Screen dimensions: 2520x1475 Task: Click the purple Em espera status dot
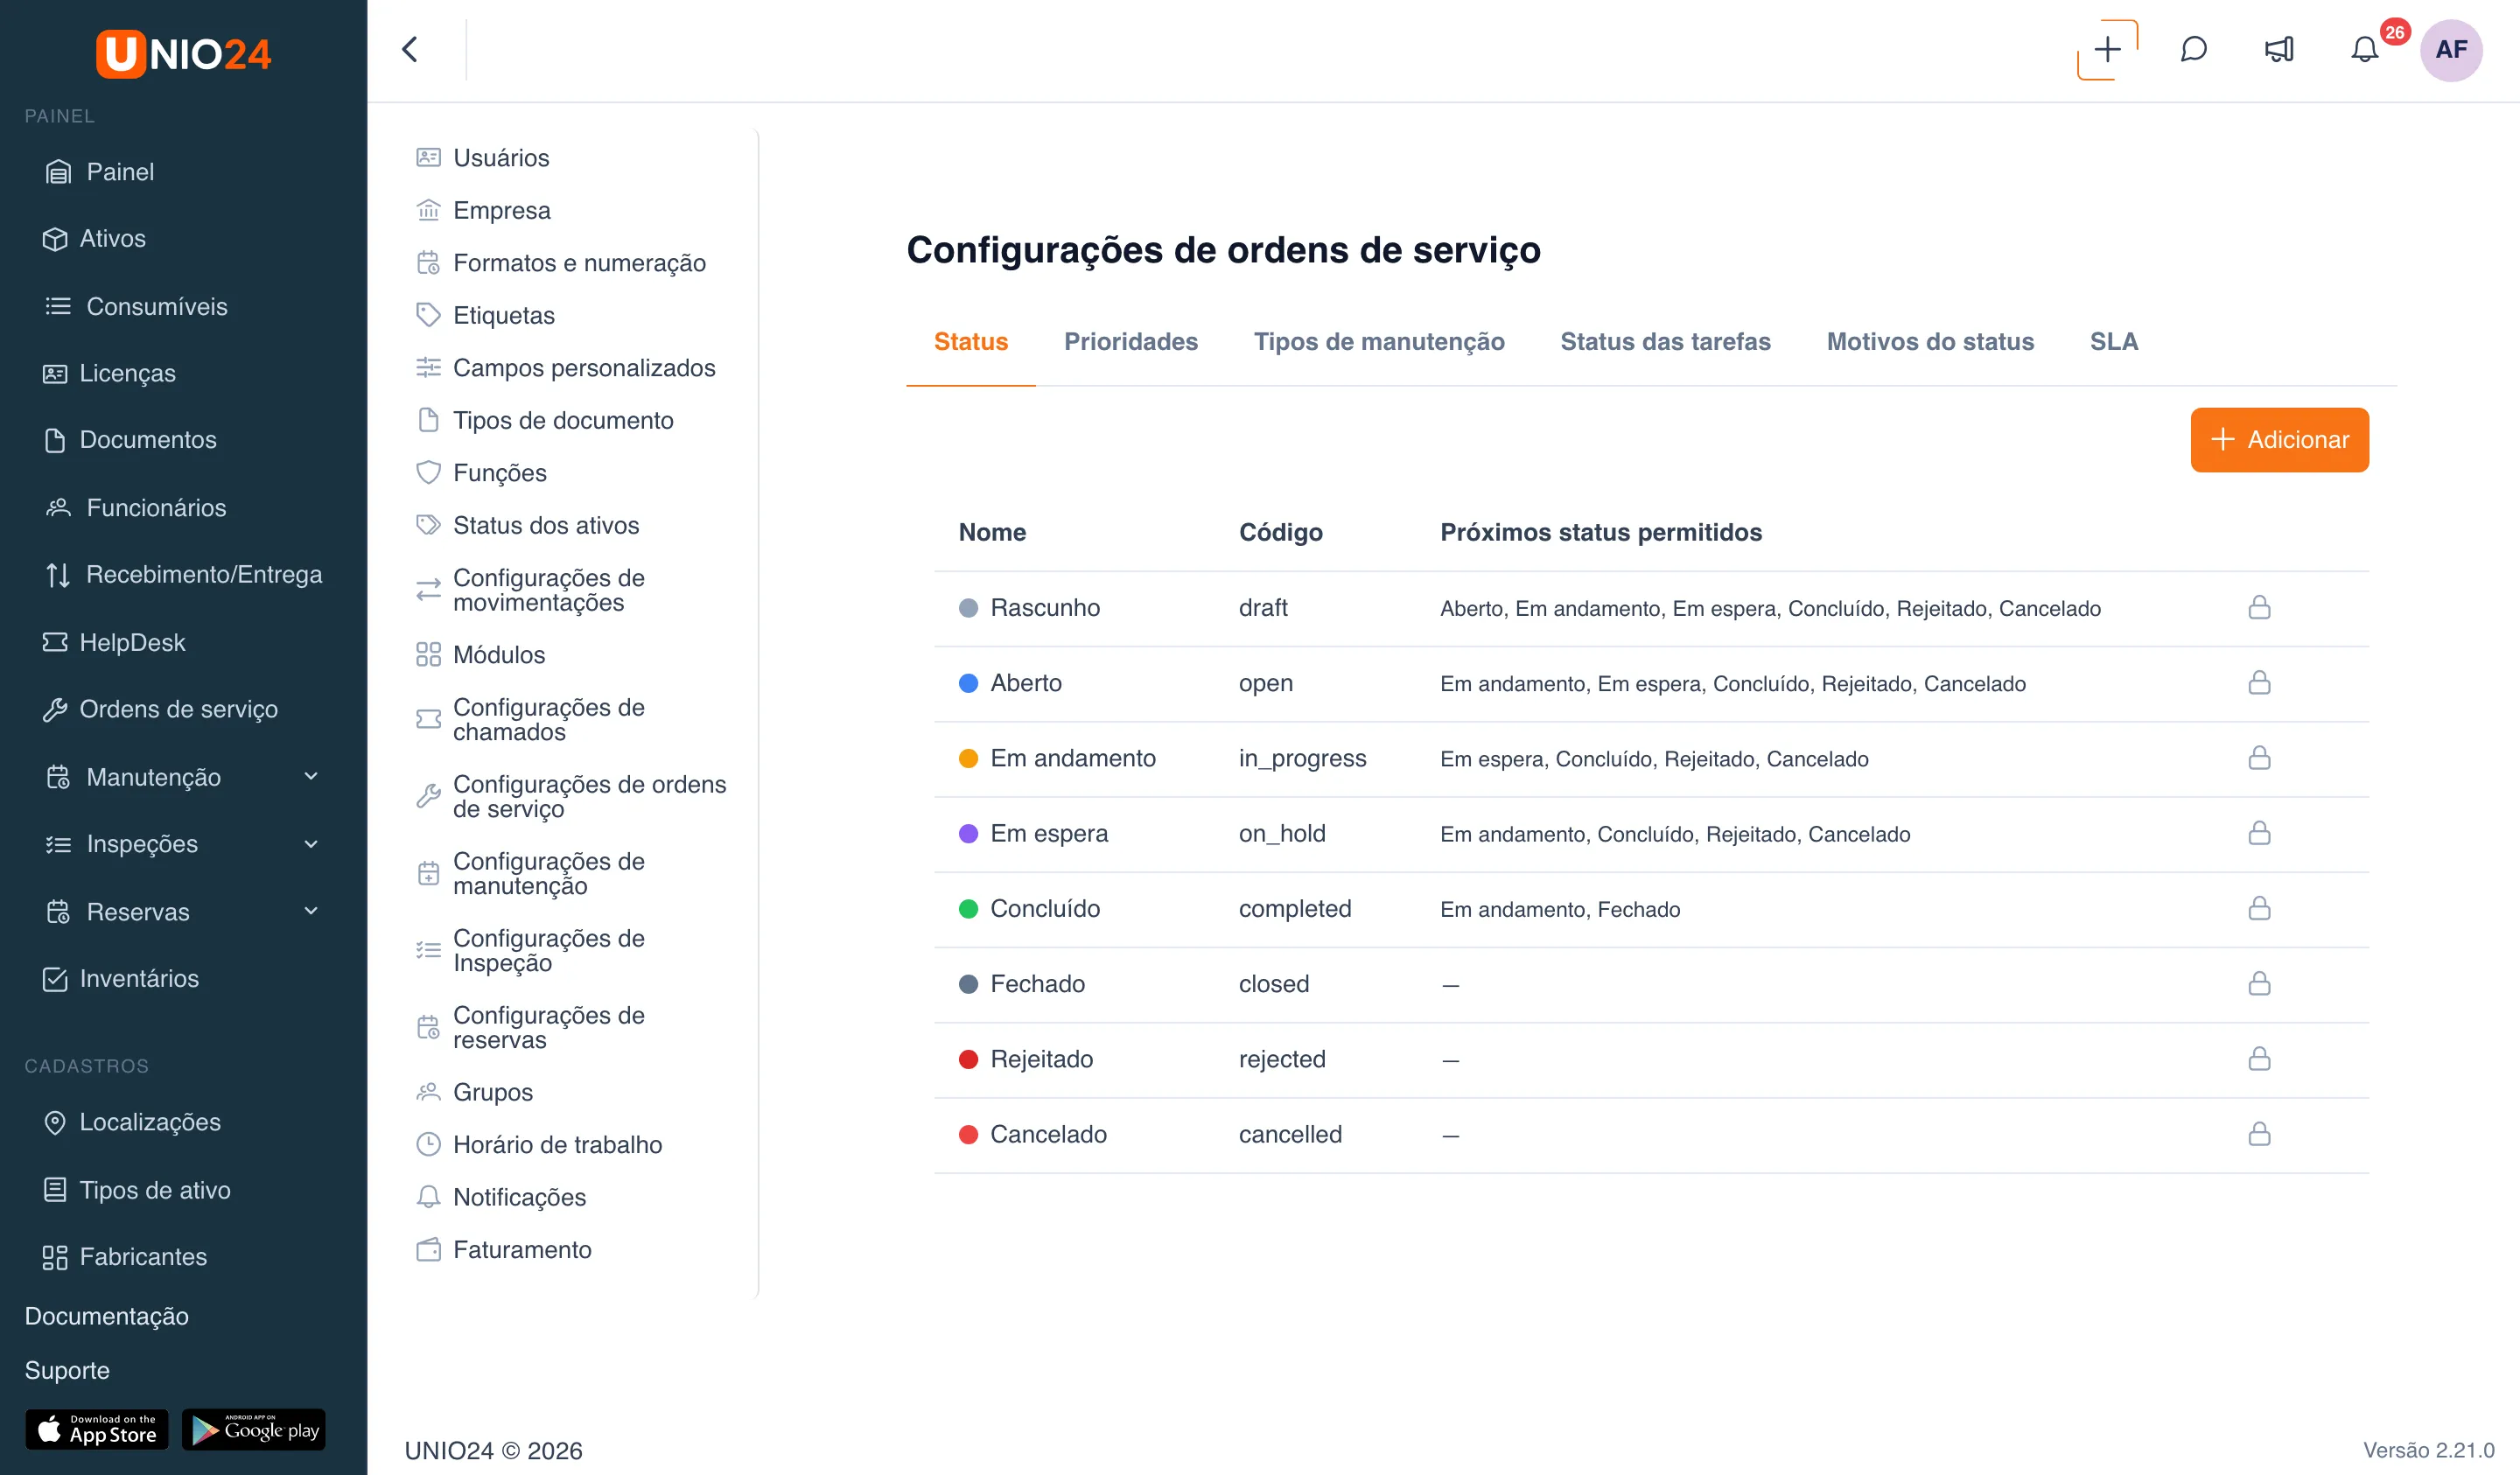(968, 833)
